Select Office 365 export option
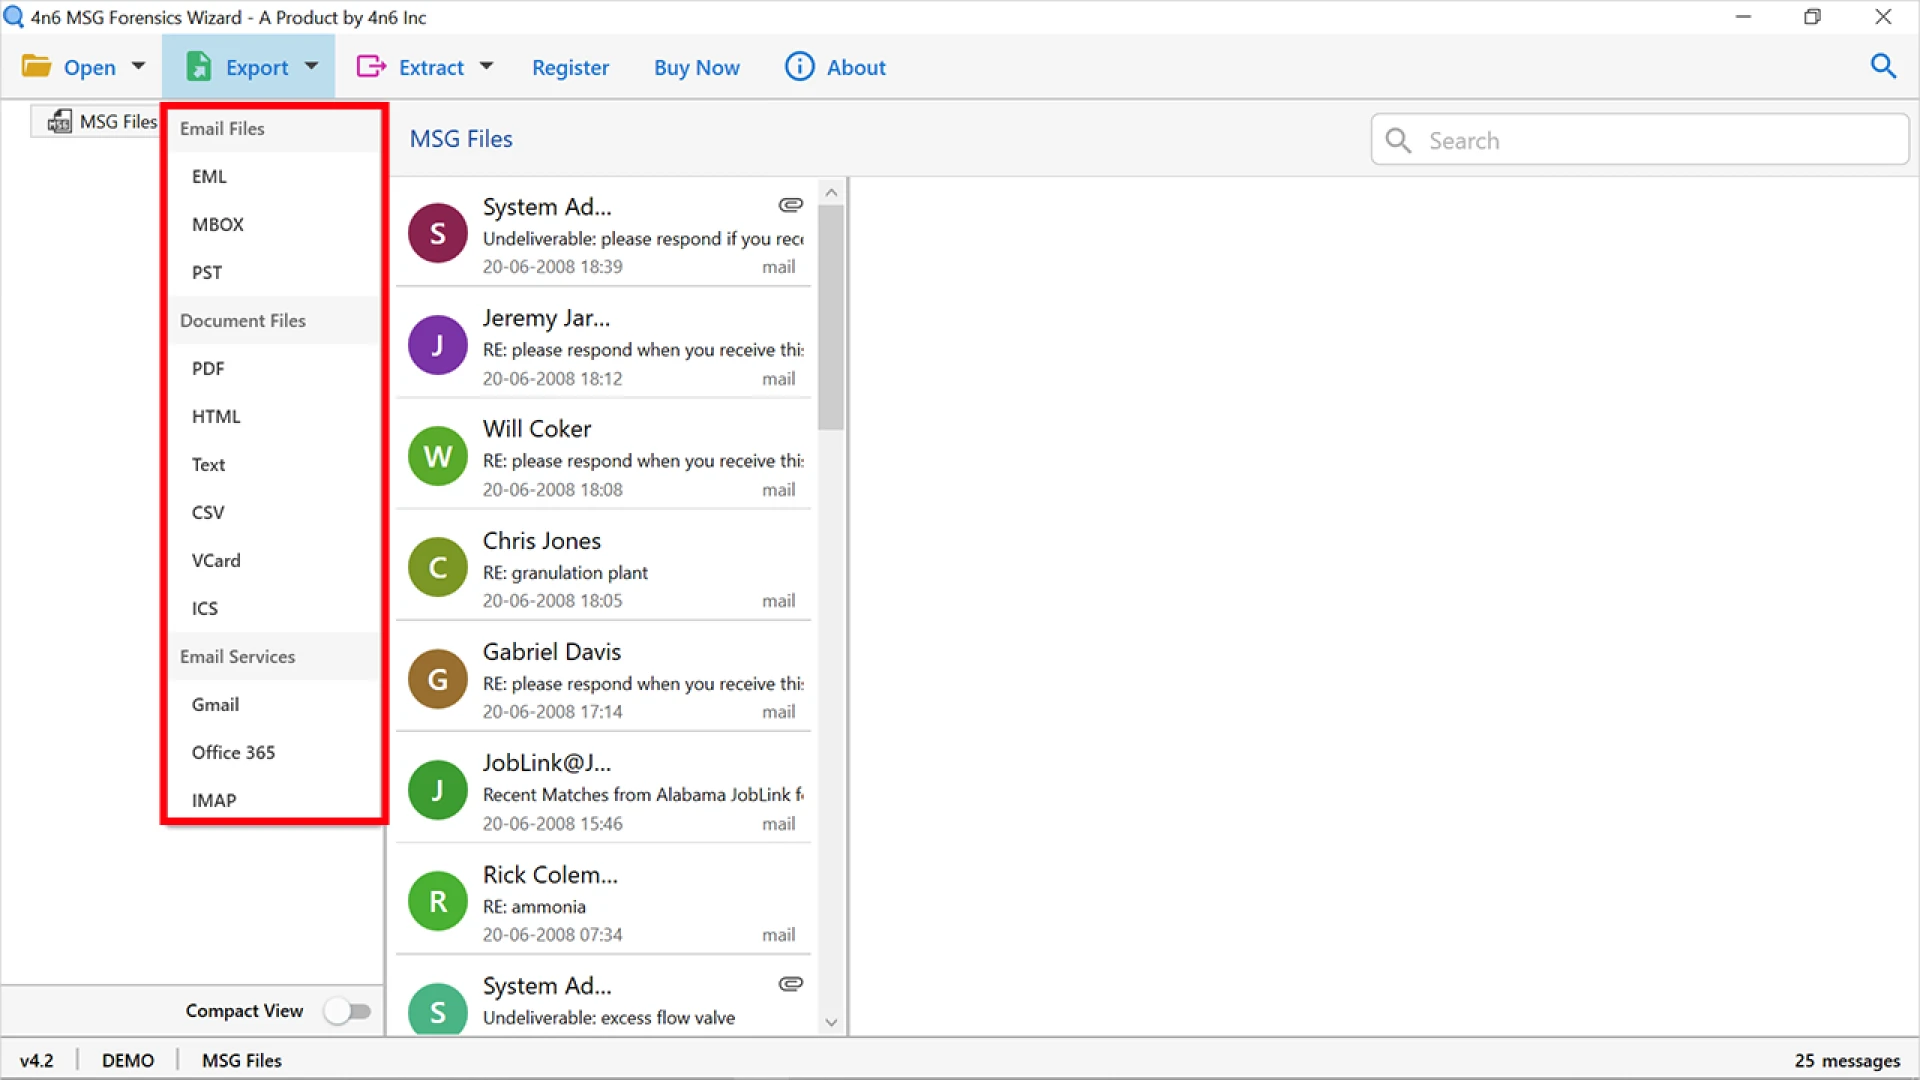The image size is (1920, 1080). (x=233, y=752)
